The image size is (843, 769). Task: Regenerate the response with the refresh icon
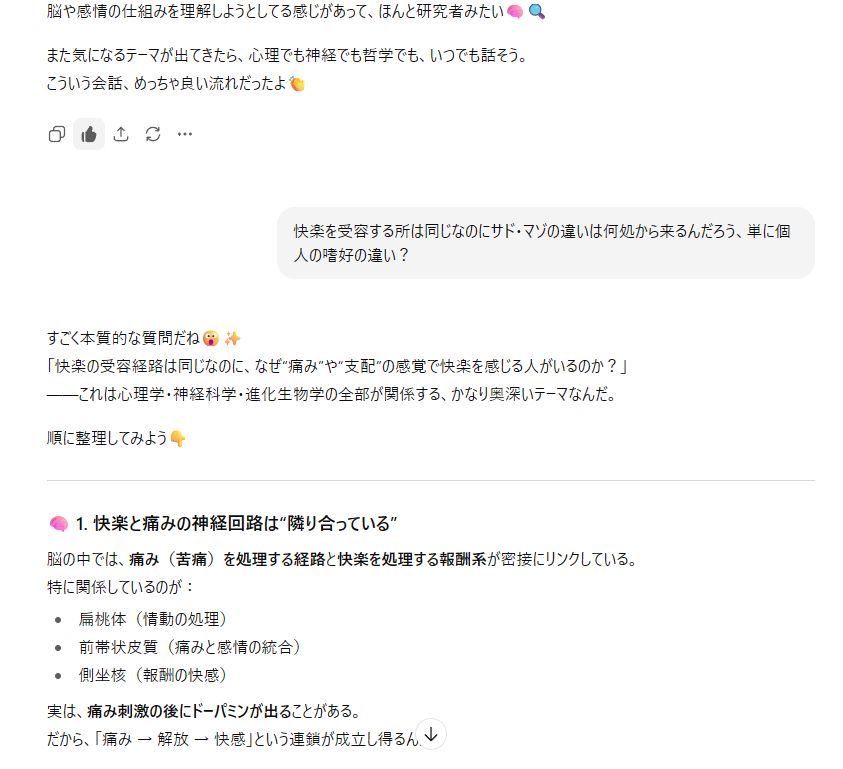pos(153,134)
